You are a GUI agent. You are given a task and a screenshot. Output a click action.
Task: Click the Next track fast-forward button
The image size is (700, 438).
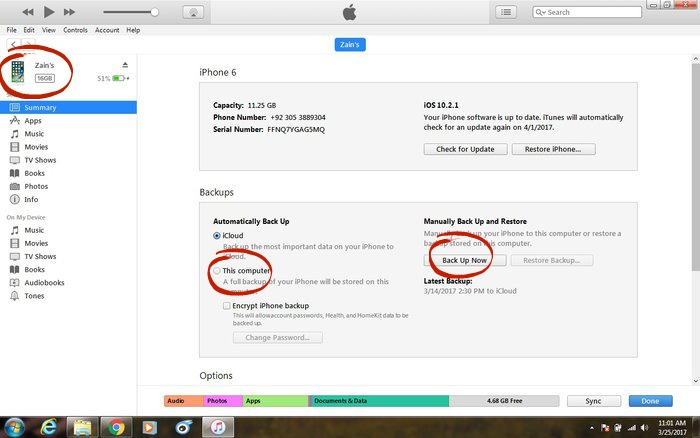tap(69, 12)
